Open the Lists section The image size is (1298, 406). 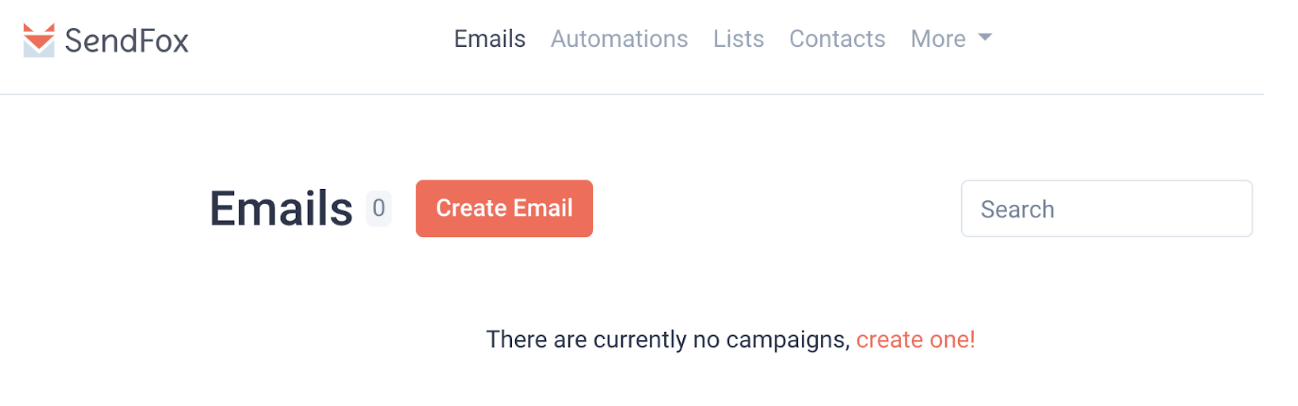(x=738, y=39)
